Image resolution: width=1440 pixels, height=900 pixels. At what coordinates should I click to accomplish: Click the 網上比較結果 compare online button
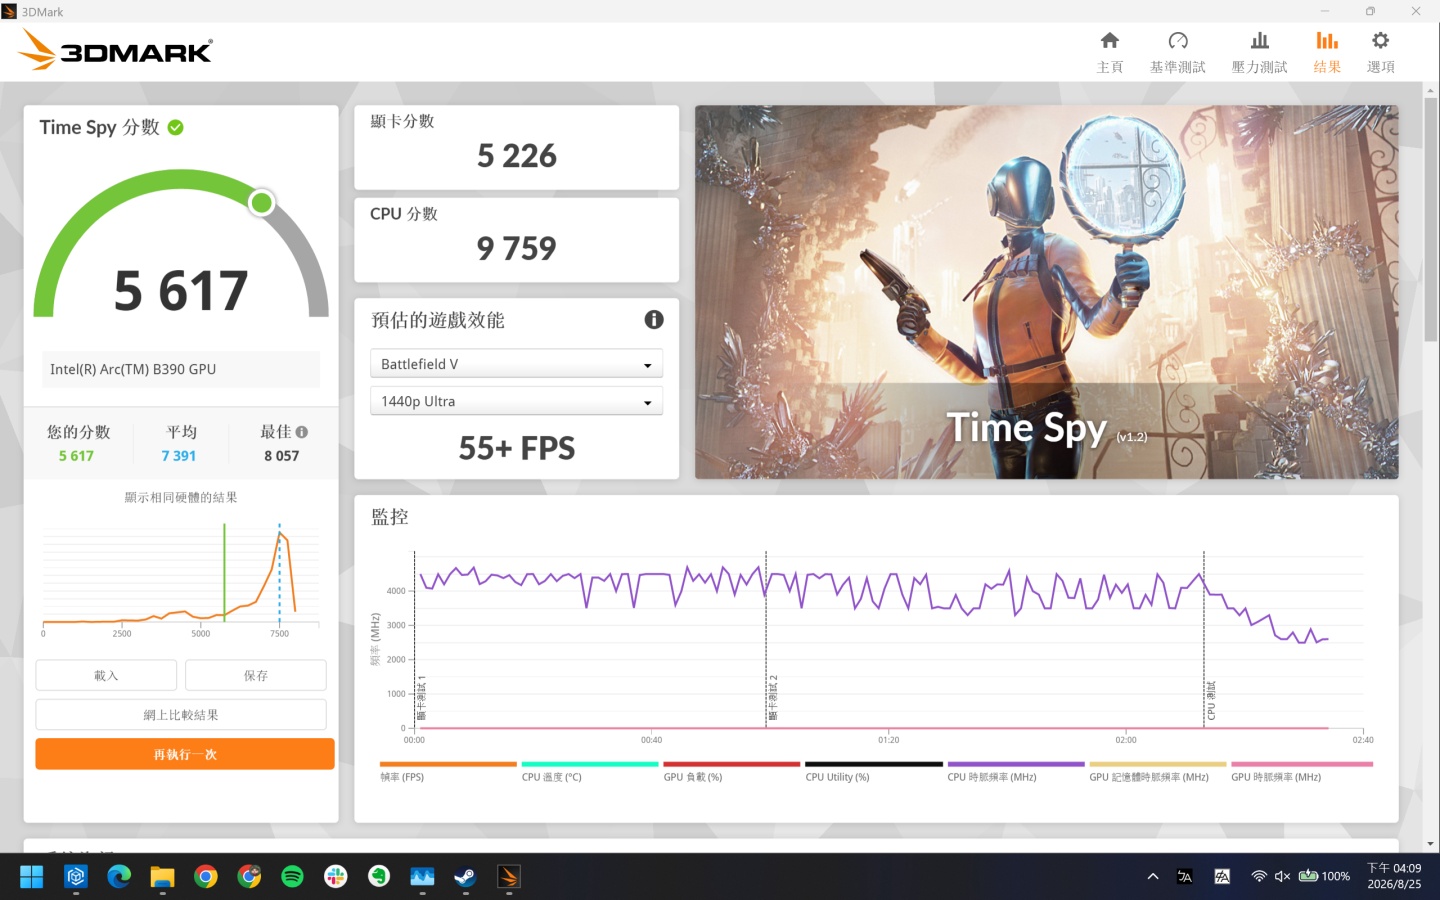[x=181, y=714]
